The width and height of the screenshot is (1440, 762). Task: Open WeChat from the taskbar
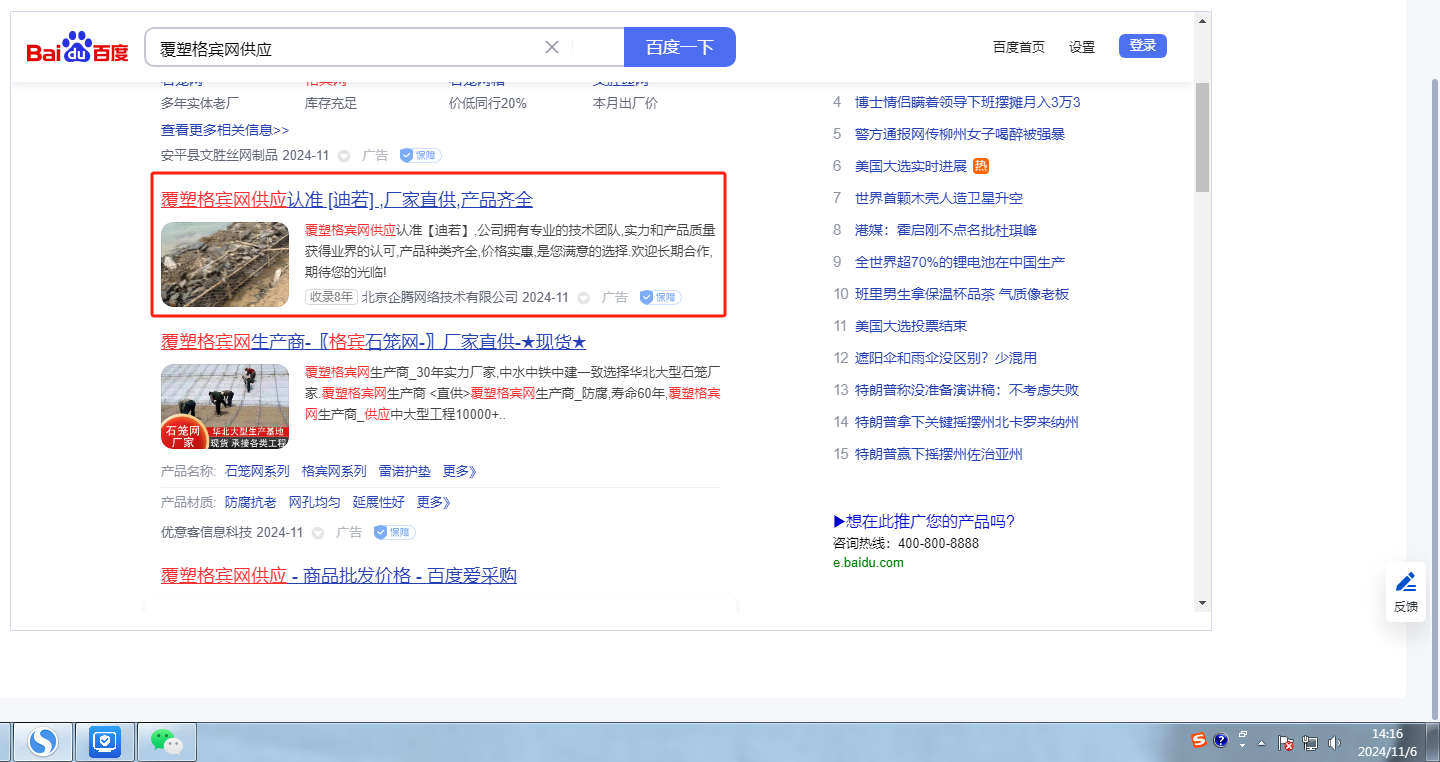pos(166,741)
